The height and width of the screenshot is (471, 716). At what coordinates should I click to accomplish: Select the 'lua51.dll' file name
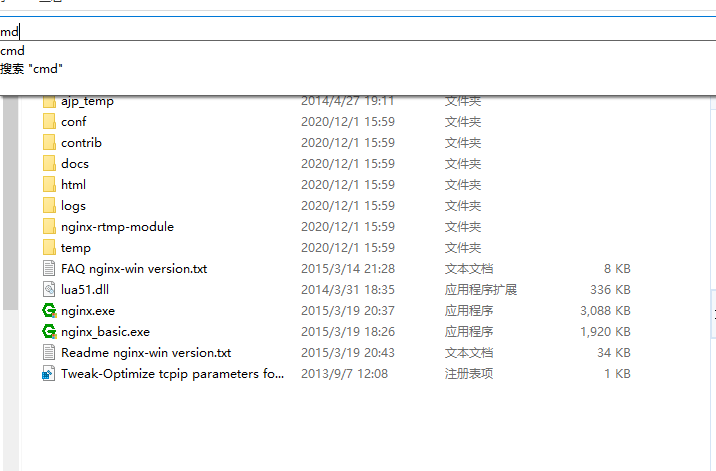[x=85, y=290]
